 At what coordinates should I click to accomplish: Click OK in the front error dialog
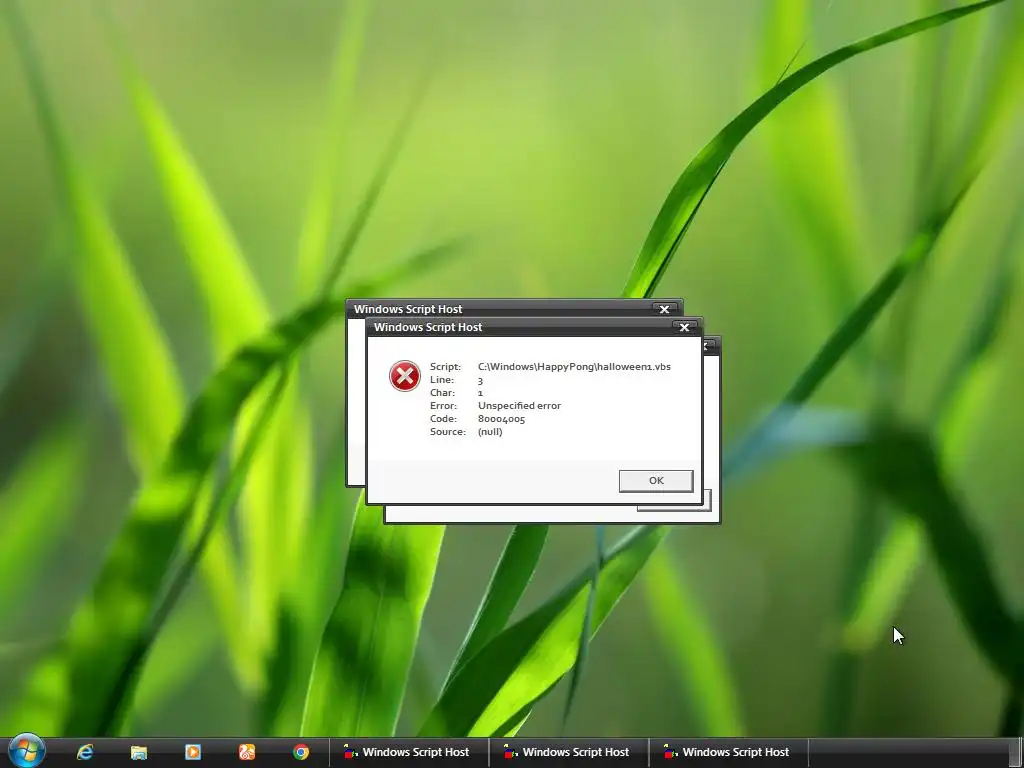point(656,481)
